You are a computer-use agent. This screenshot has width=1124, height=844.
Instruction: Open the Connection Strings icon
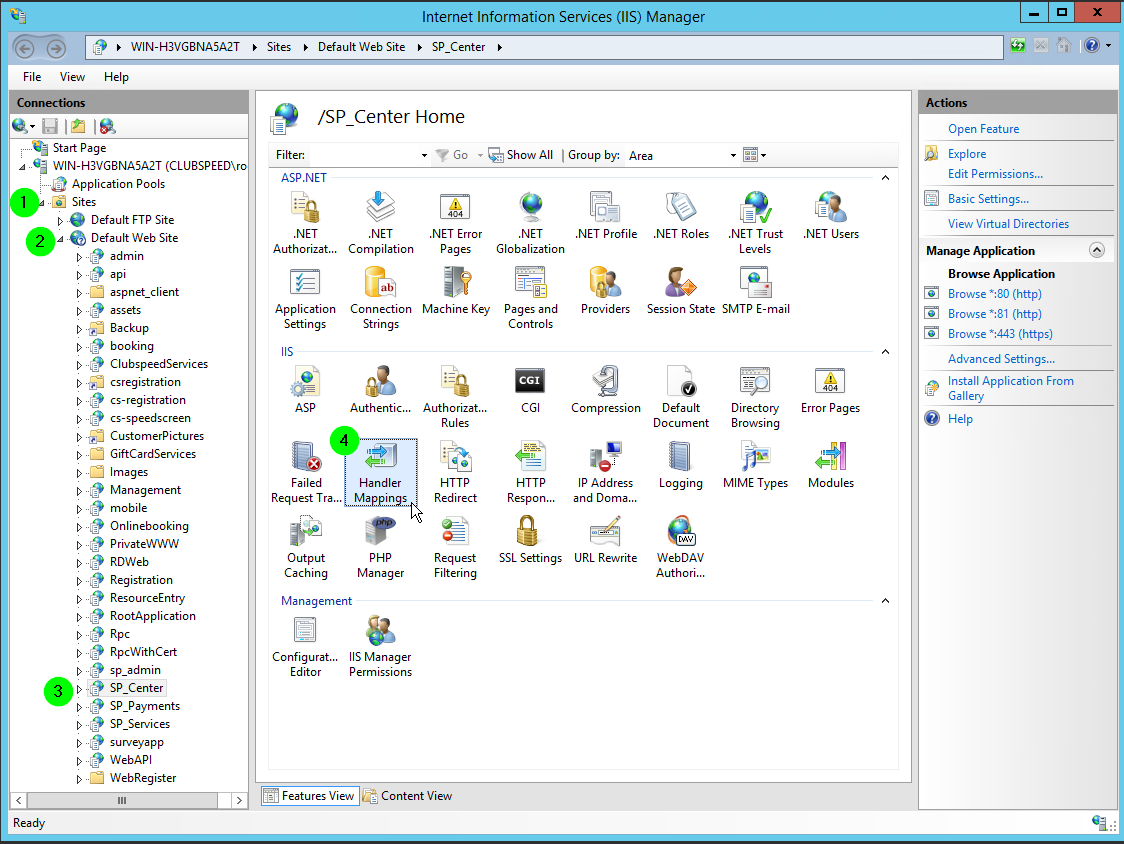381,298
